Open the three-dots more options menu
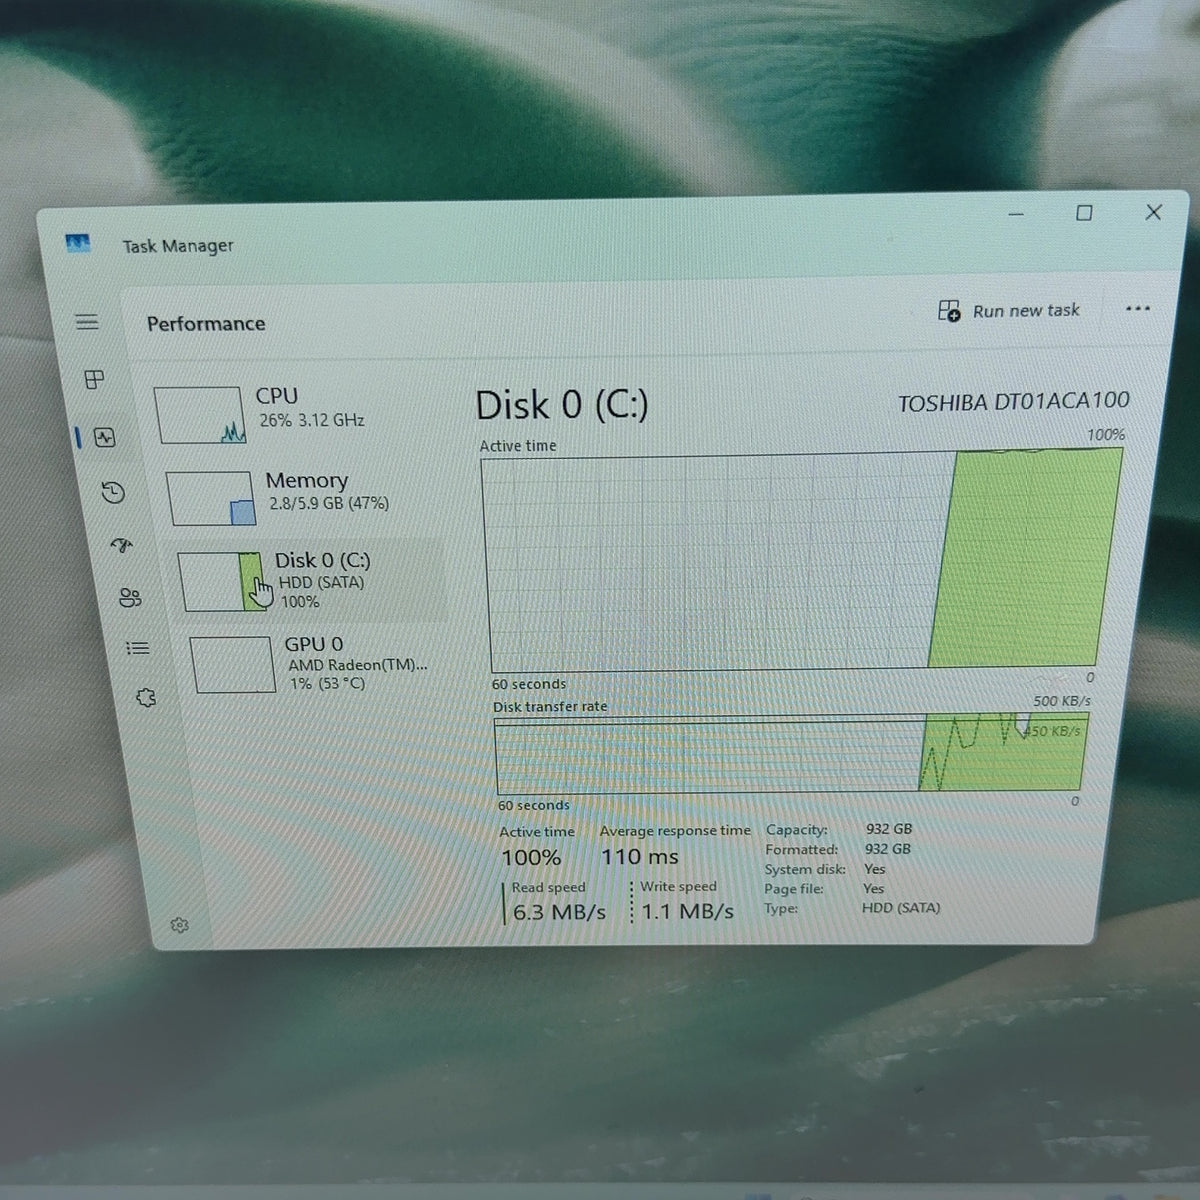 click(1138, 308)
